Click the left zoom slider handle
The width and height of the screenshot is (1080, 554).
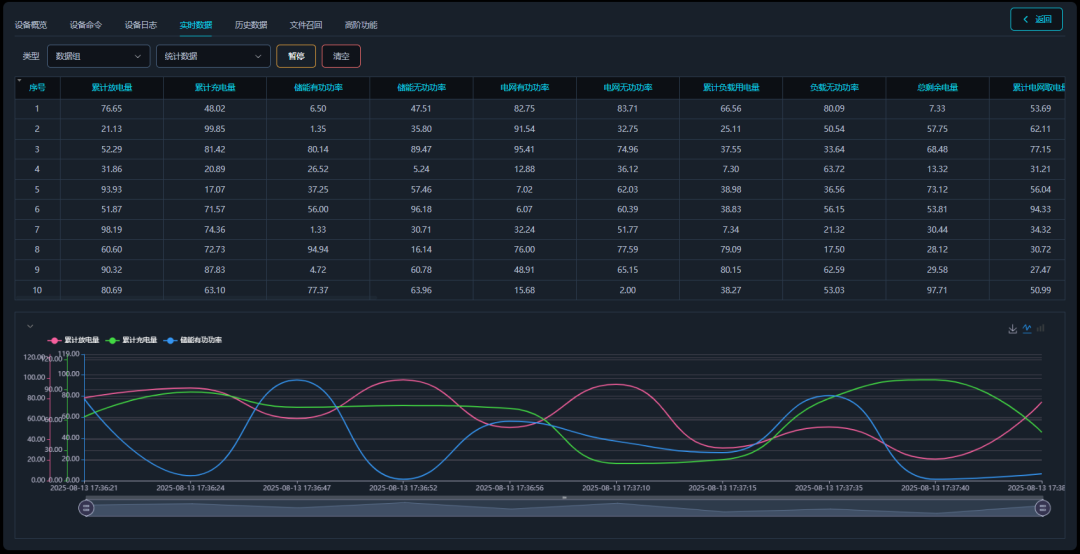point(87,508)
